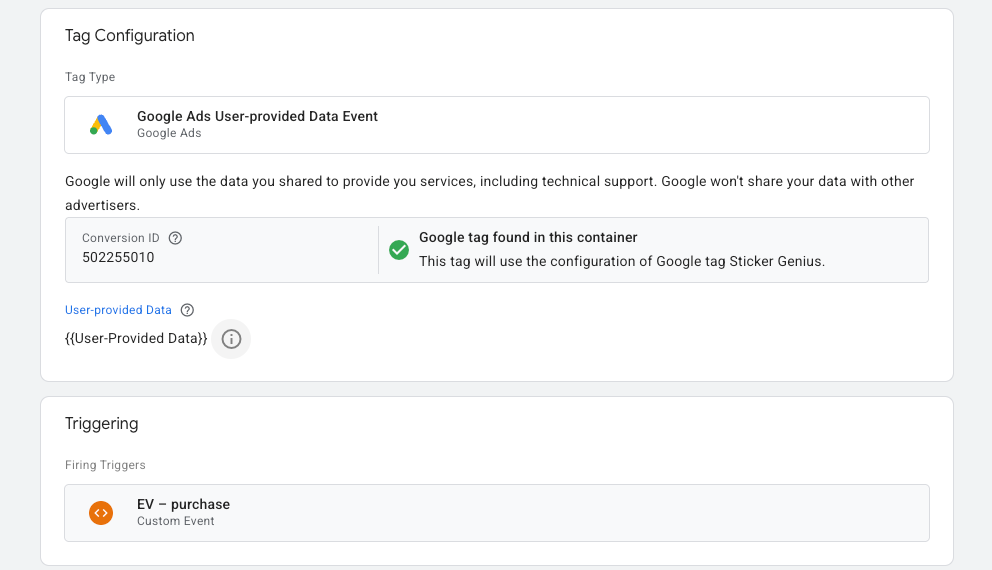Click info icon beside {{User-Provided Data}} variable
Screen dimensions: 992x570
[x=231, y=339]
